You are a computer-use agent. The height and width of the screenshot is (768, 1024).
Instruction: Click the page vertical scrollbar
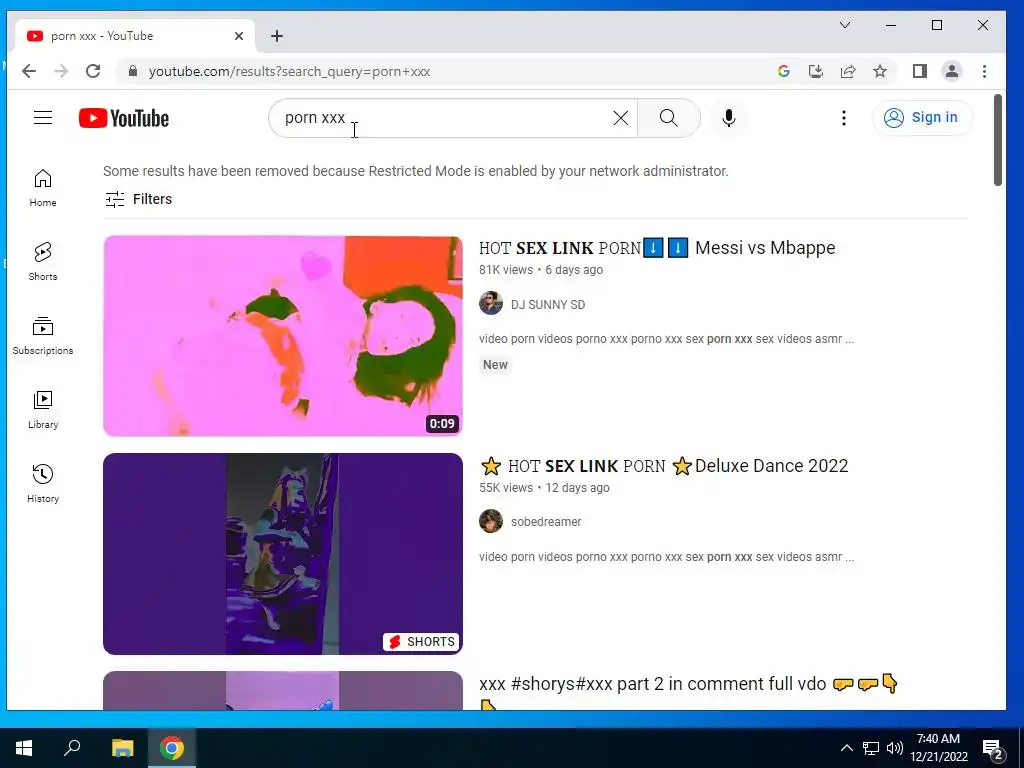point(997,140)
